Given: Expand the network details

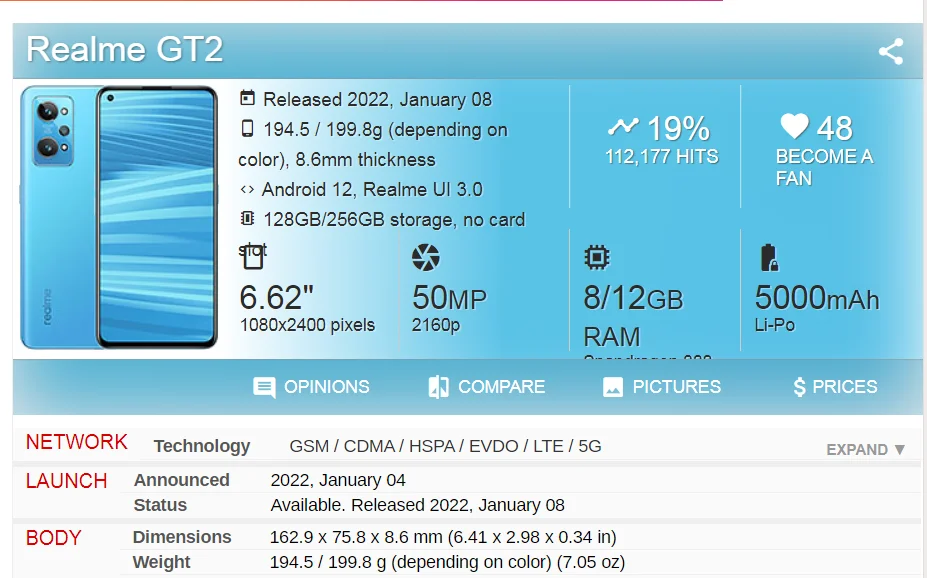Looking at the screenshot, I should (866, 450).
